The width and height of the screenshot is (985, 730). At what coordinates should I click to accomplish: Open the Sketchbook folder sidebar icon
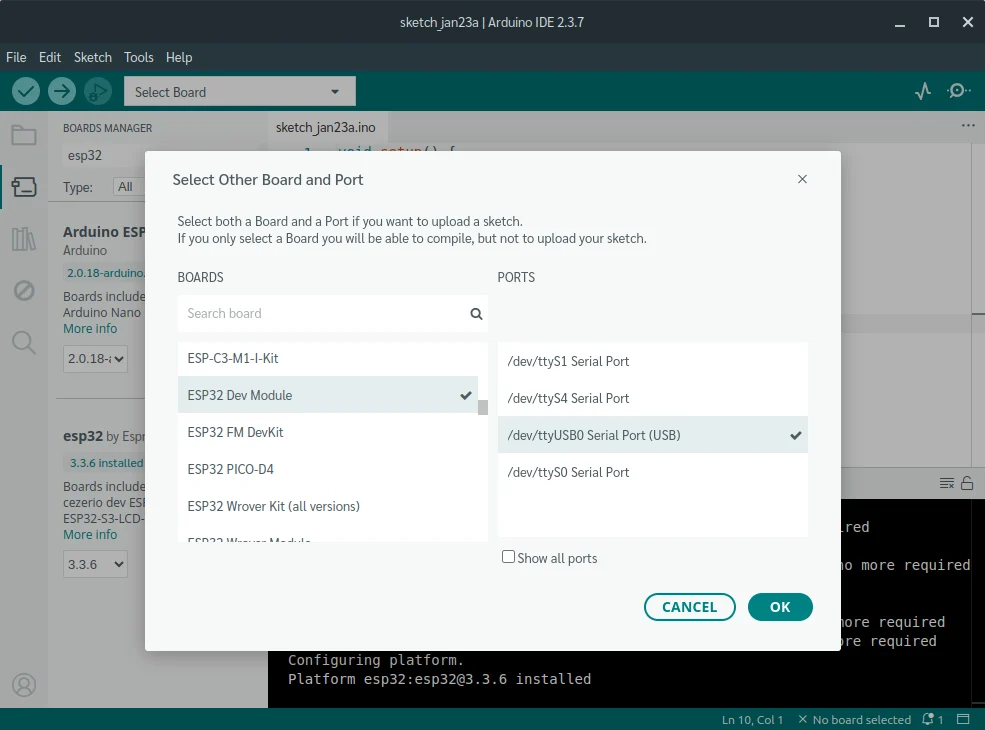click(24, 136)
